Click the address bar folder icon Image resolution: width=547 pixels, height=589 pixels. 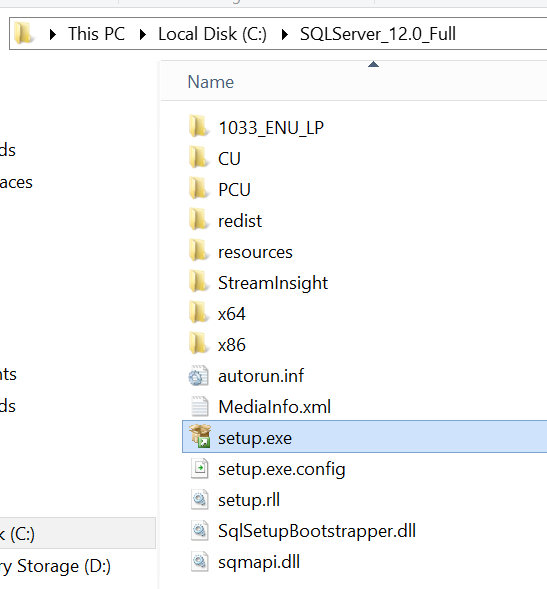[x=23, y=33]
